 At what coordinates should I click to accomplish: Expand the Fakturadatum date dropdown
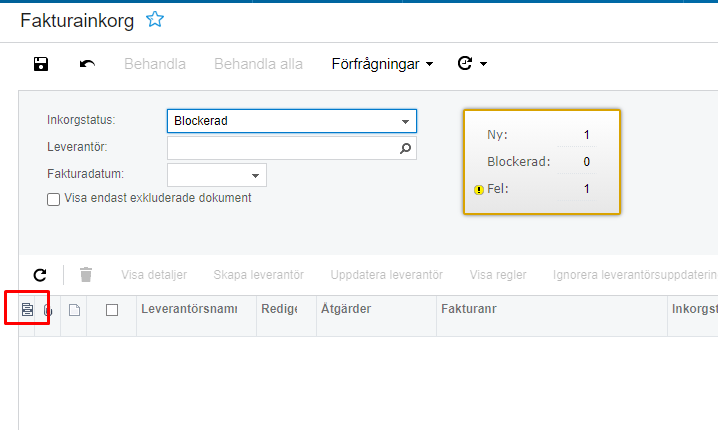255,175
